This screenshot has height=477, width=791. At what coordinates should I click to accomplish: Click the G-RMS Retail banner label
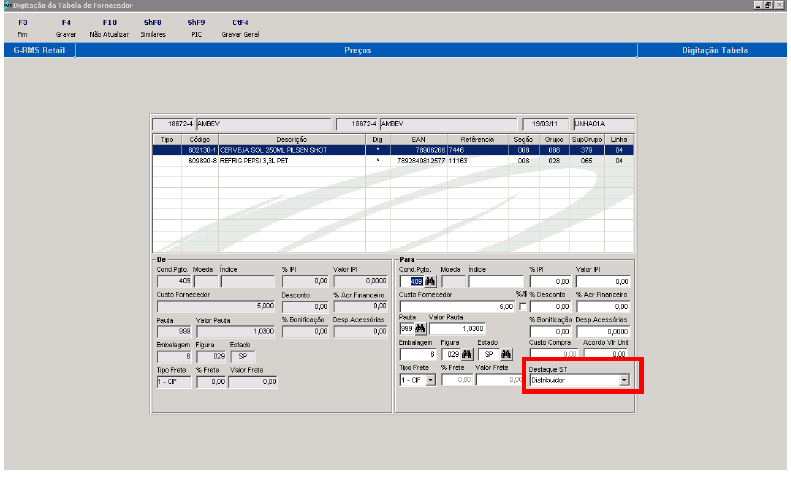point(39,50)
